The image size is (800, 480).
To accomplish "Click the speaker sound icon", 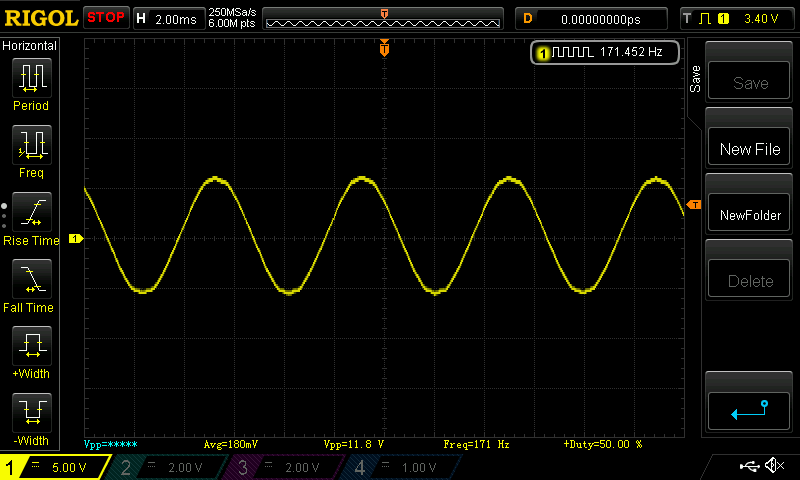I will [x=773, y=466].
